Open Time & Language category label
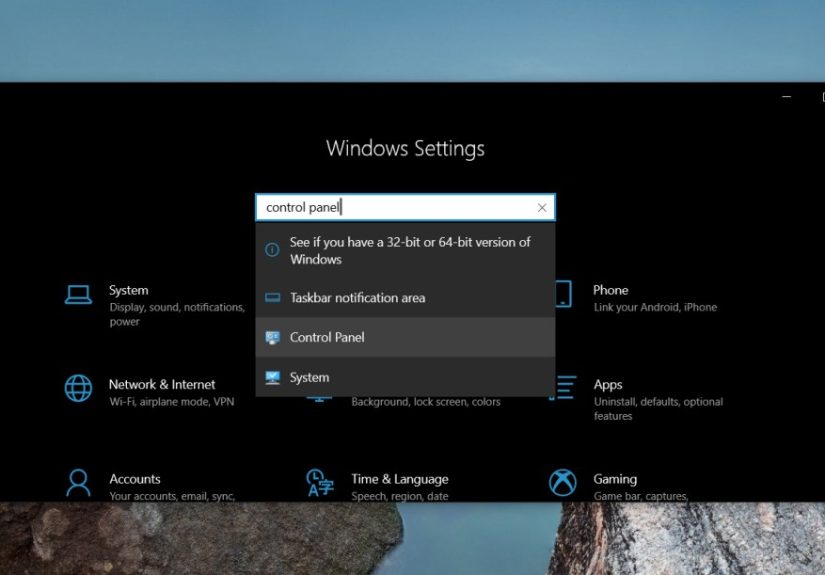This screenshot has height=575, width=825. [x=400, y=479]
